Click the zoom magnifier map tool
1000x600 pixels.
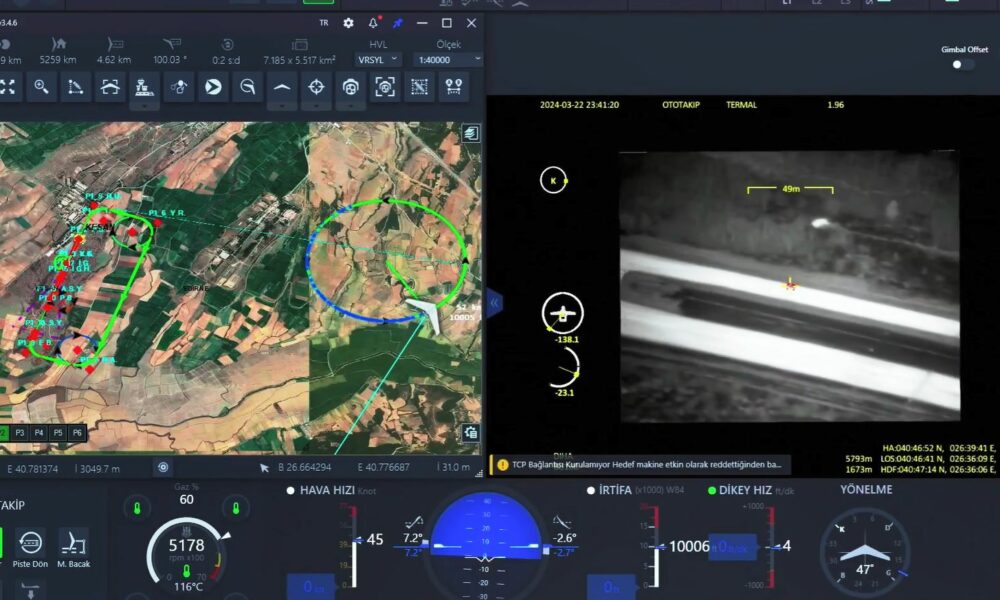[x=41, y=88]
